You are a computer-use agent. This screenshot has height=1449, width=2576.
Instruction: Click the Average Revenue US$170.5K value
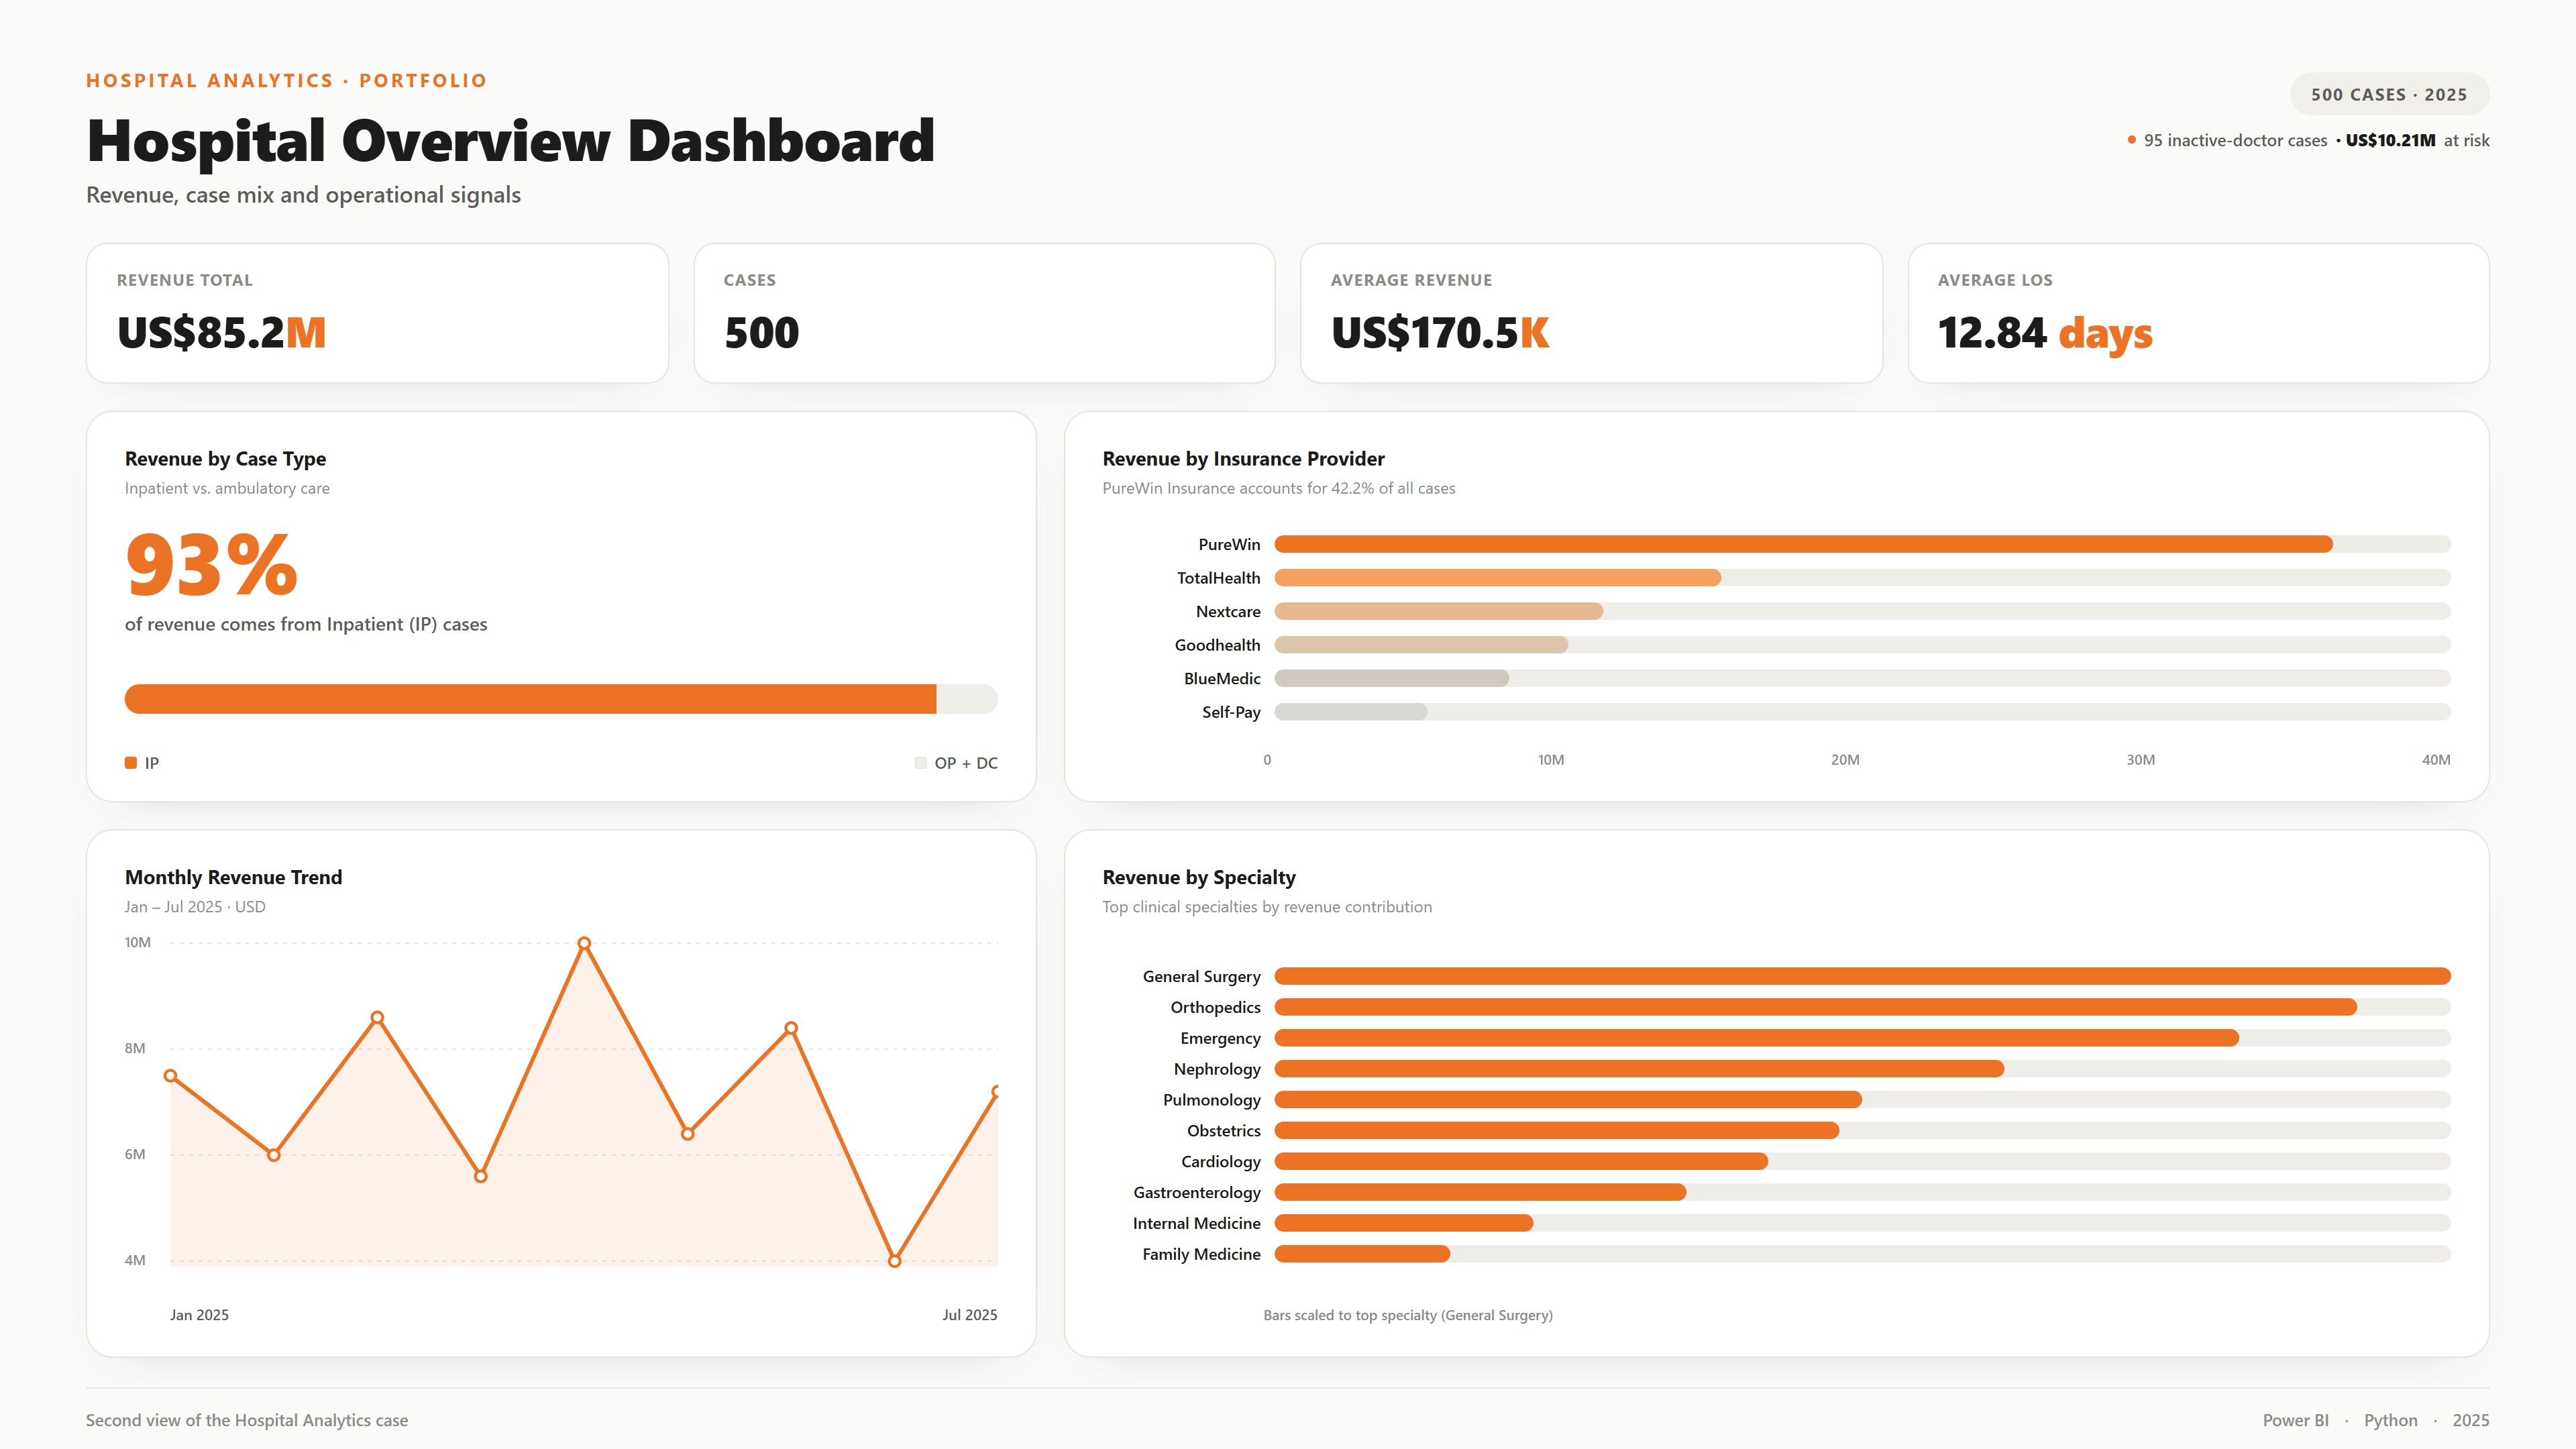click(x=1440, y=333)
